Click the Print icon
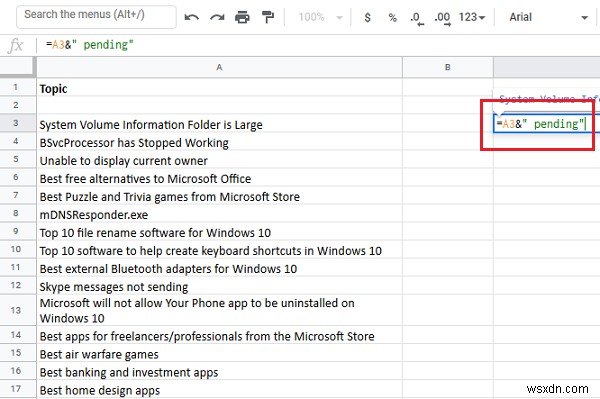This screenshot has height=399, width=600. (x=242, y=17)
